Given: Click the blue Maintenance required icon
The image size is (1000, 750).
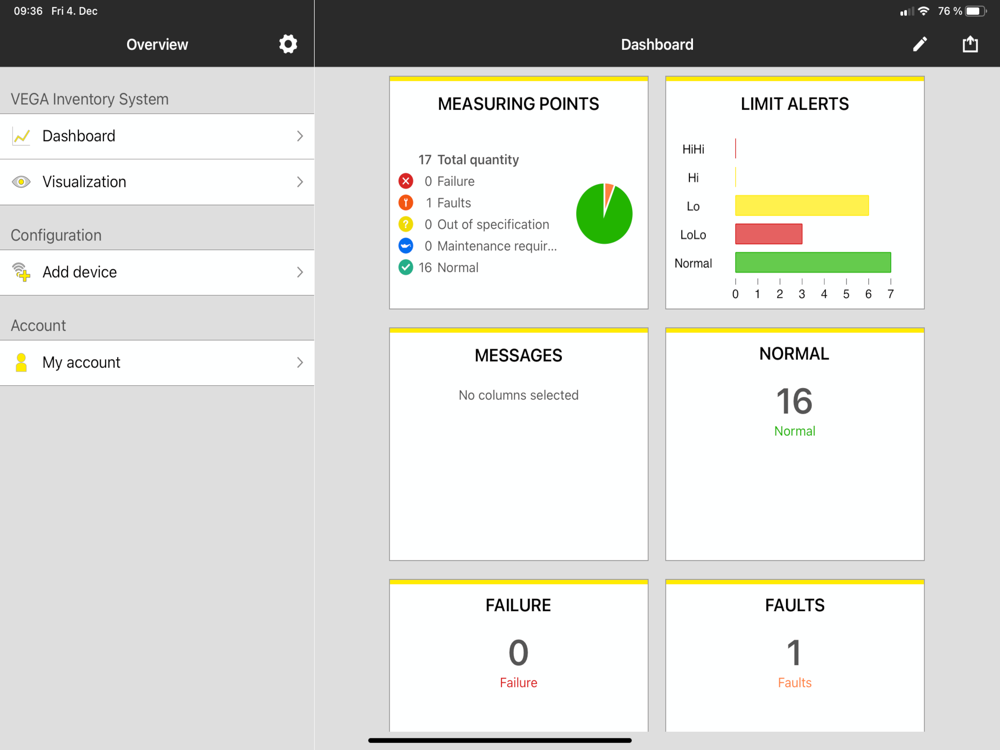Looking at the screenshot, I should click(406, 246).
